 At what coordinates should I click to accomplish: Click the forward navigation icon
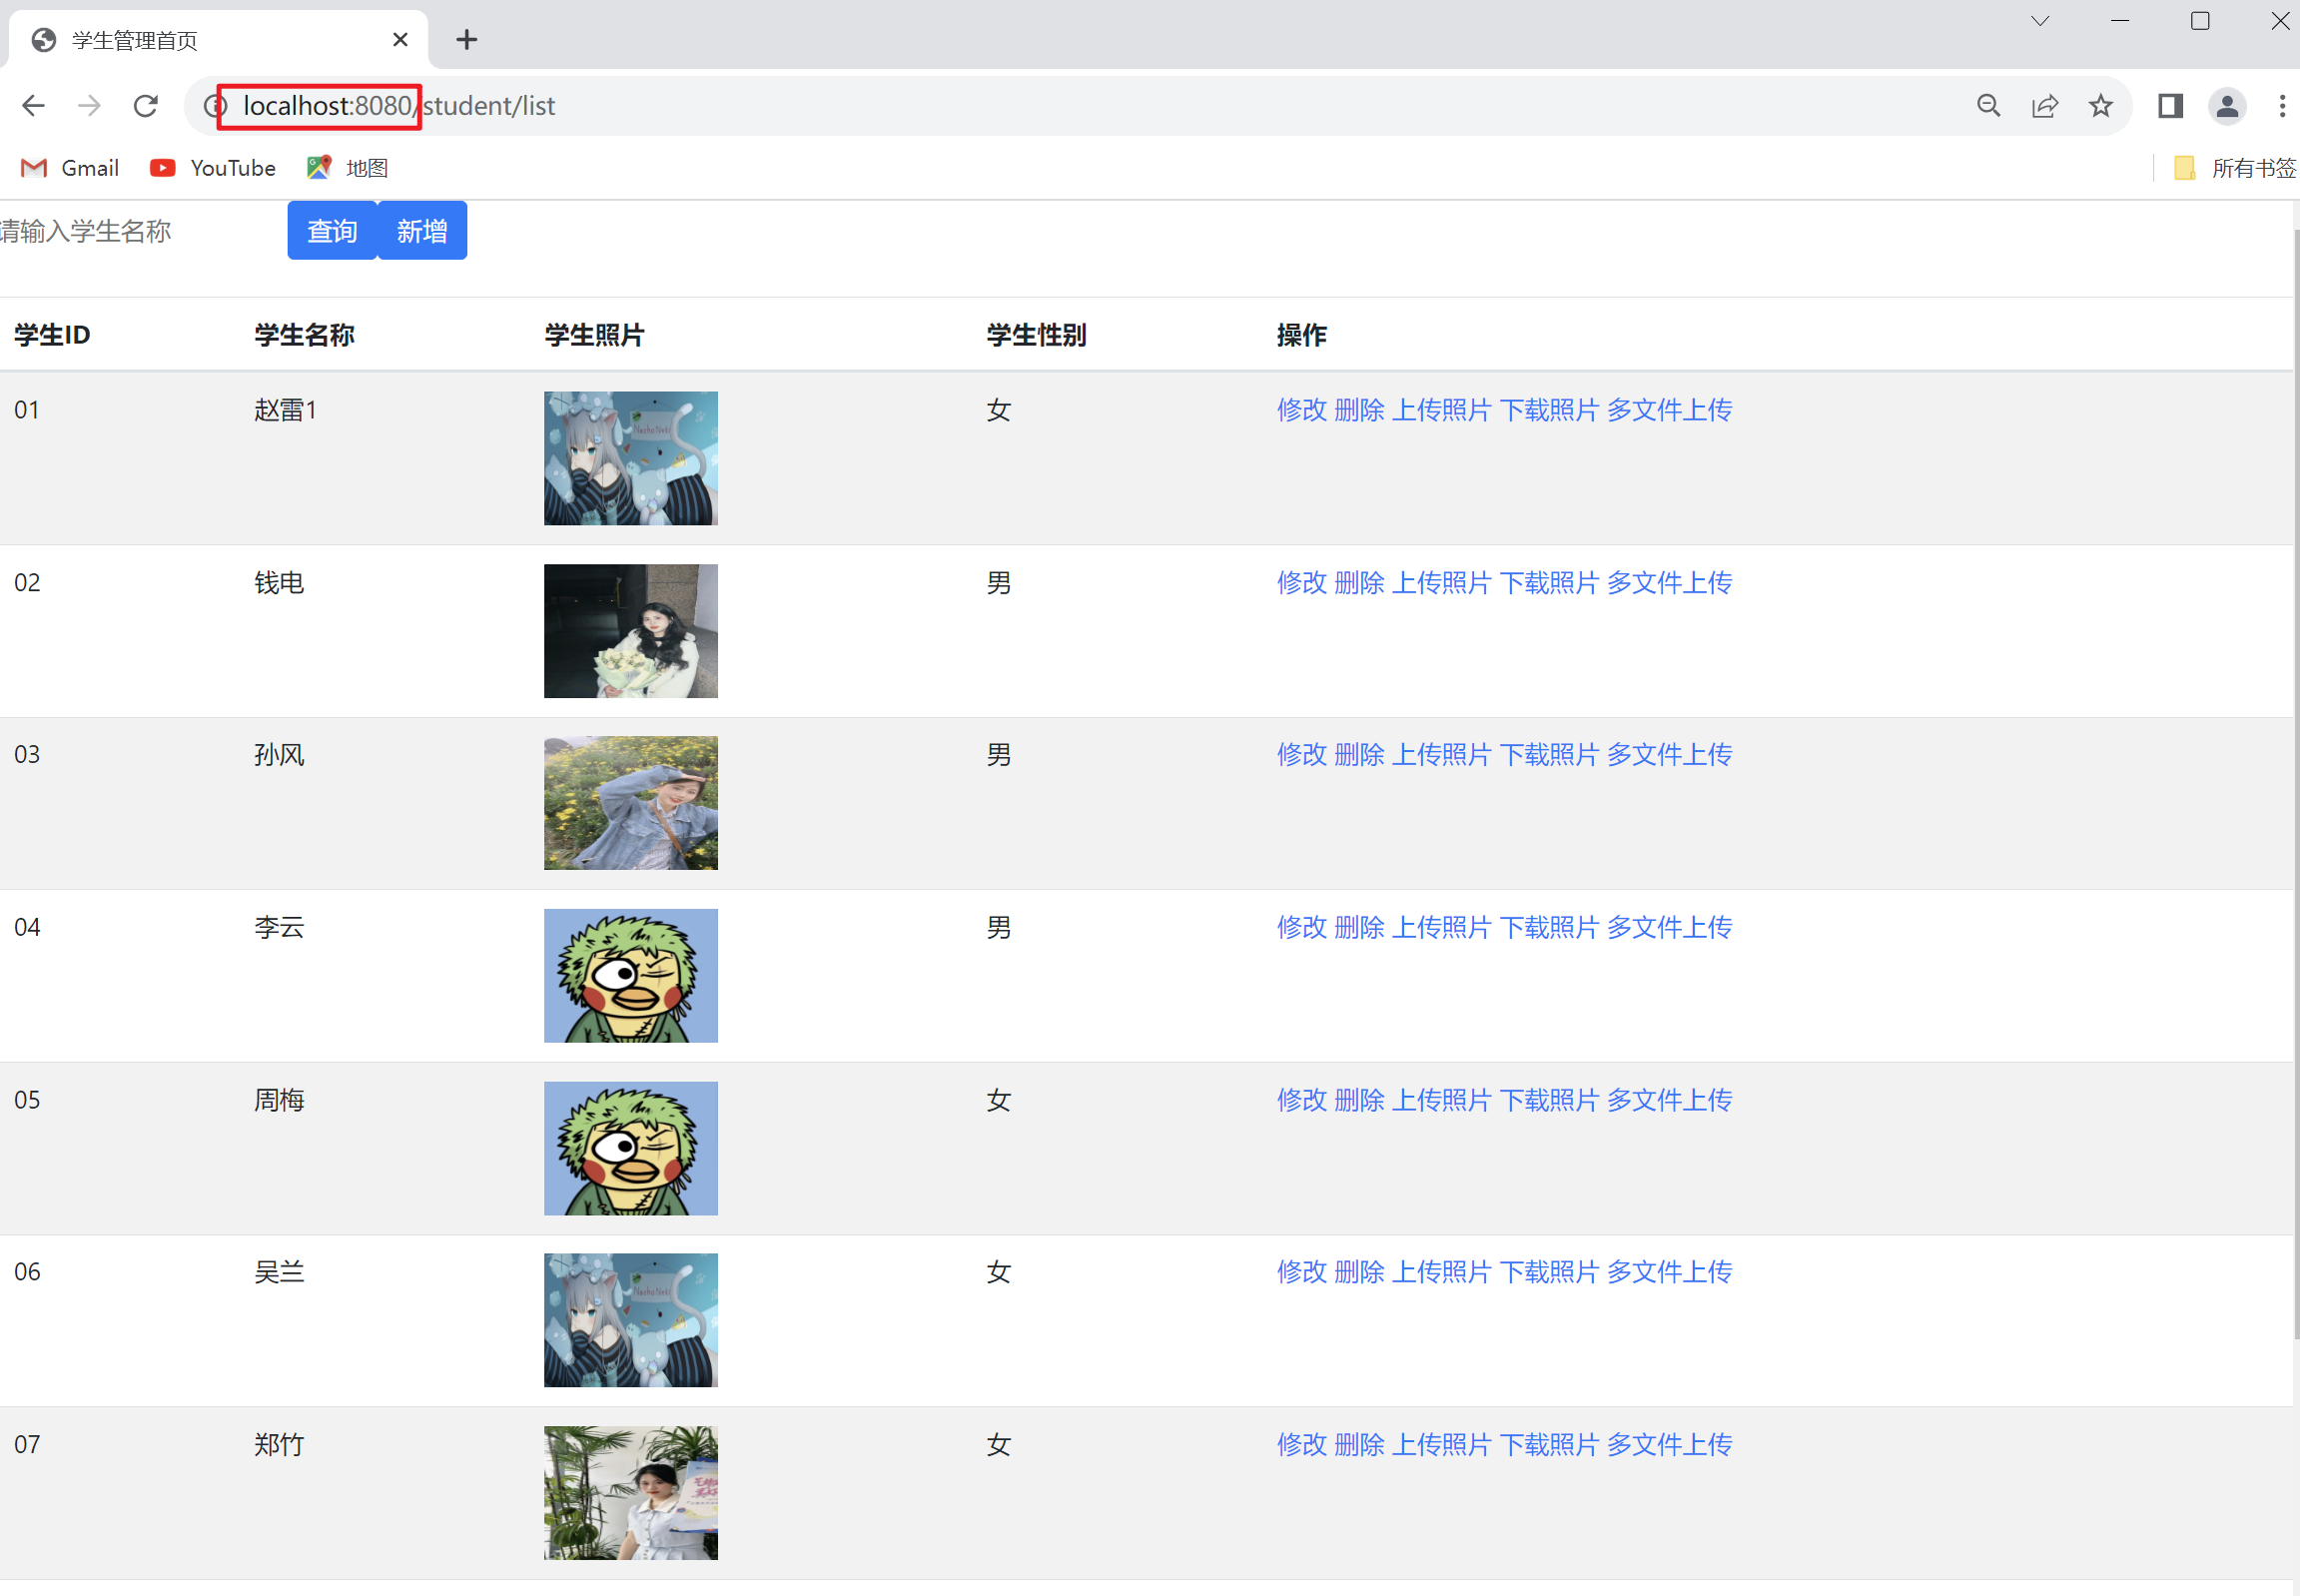point(89,105)
